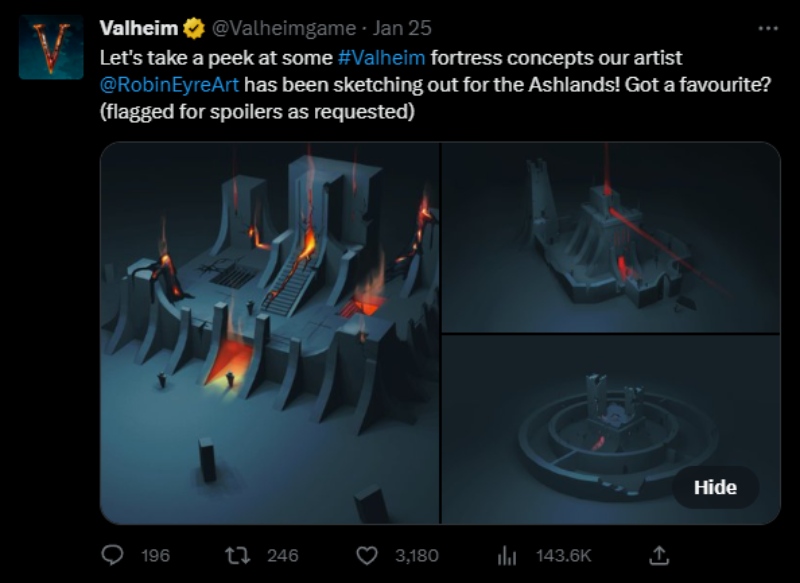800x583 pixels.
Task: Open the large left fortress image
Action: pyautogui.click(x=270, y=333)
